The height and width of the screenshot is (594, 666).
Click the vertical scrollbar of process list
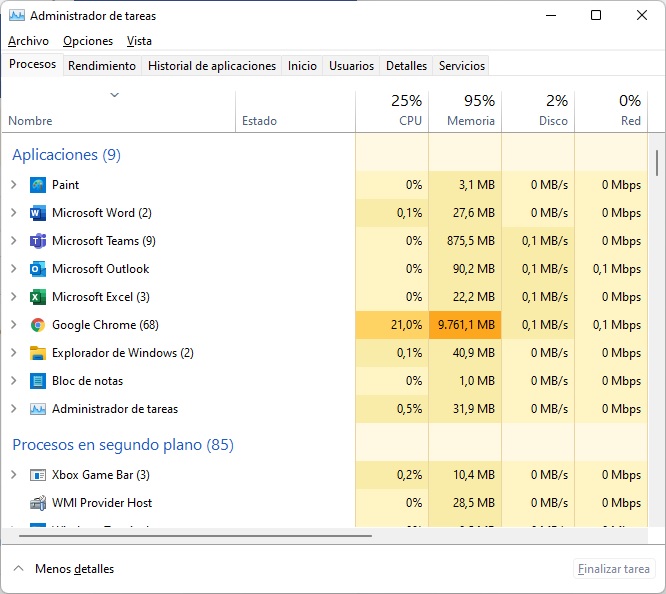656,162
